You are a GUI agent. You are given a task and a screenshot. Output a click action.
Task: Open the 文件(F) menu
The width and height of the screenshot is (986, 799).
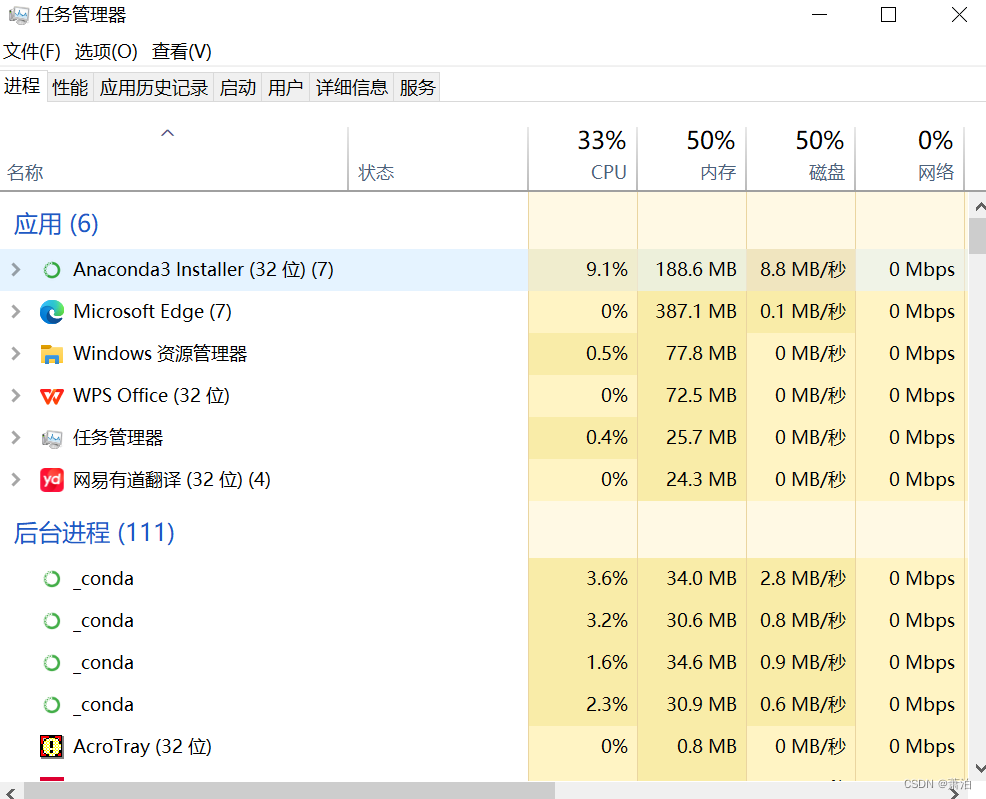click(32, 52)
